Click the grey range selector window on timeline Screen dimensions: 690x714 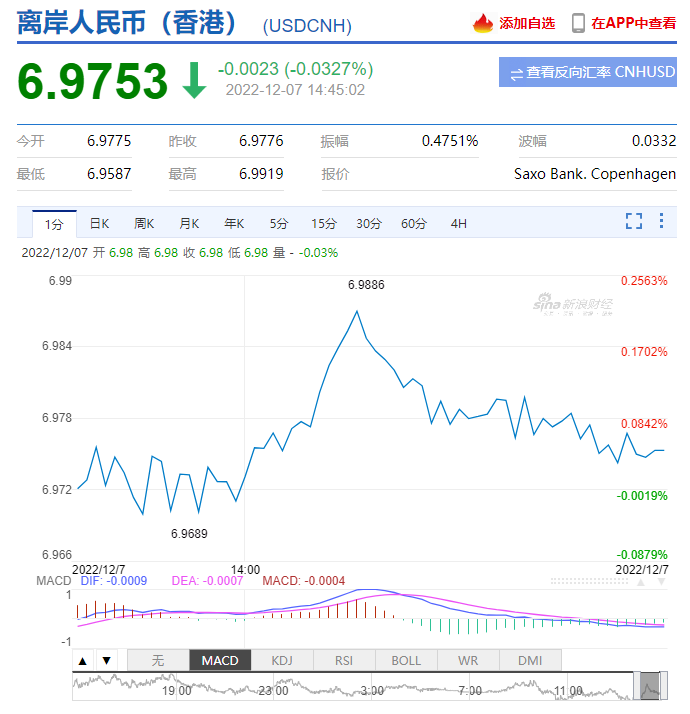point(650,686)
